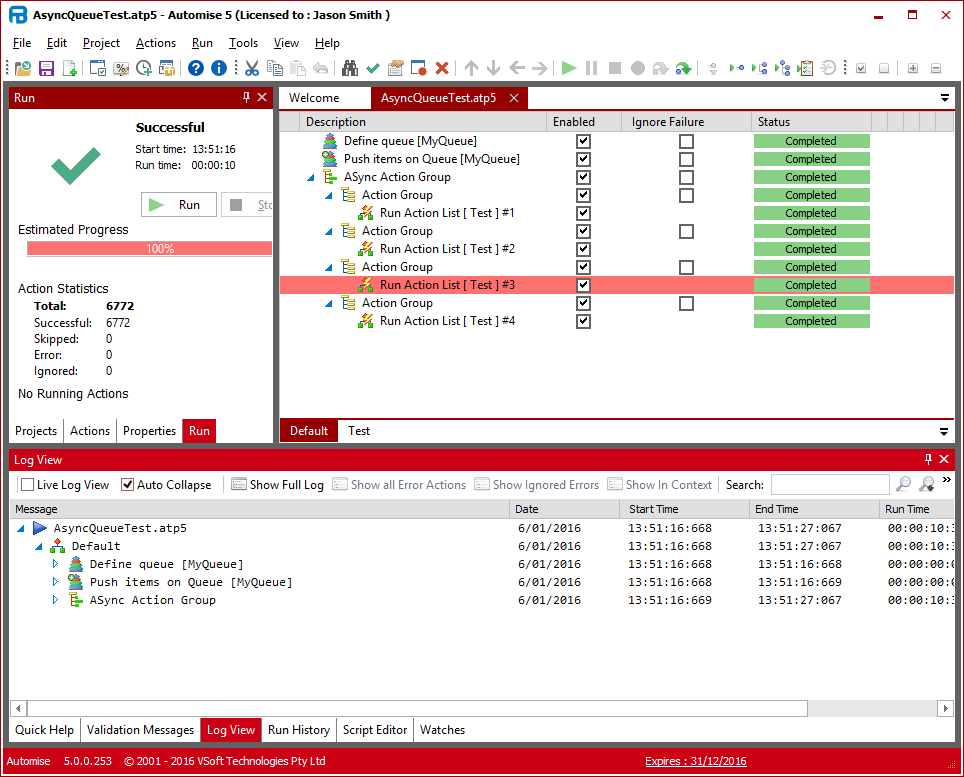Collapse the ASync Action Group node

click(x=310, y=178)
